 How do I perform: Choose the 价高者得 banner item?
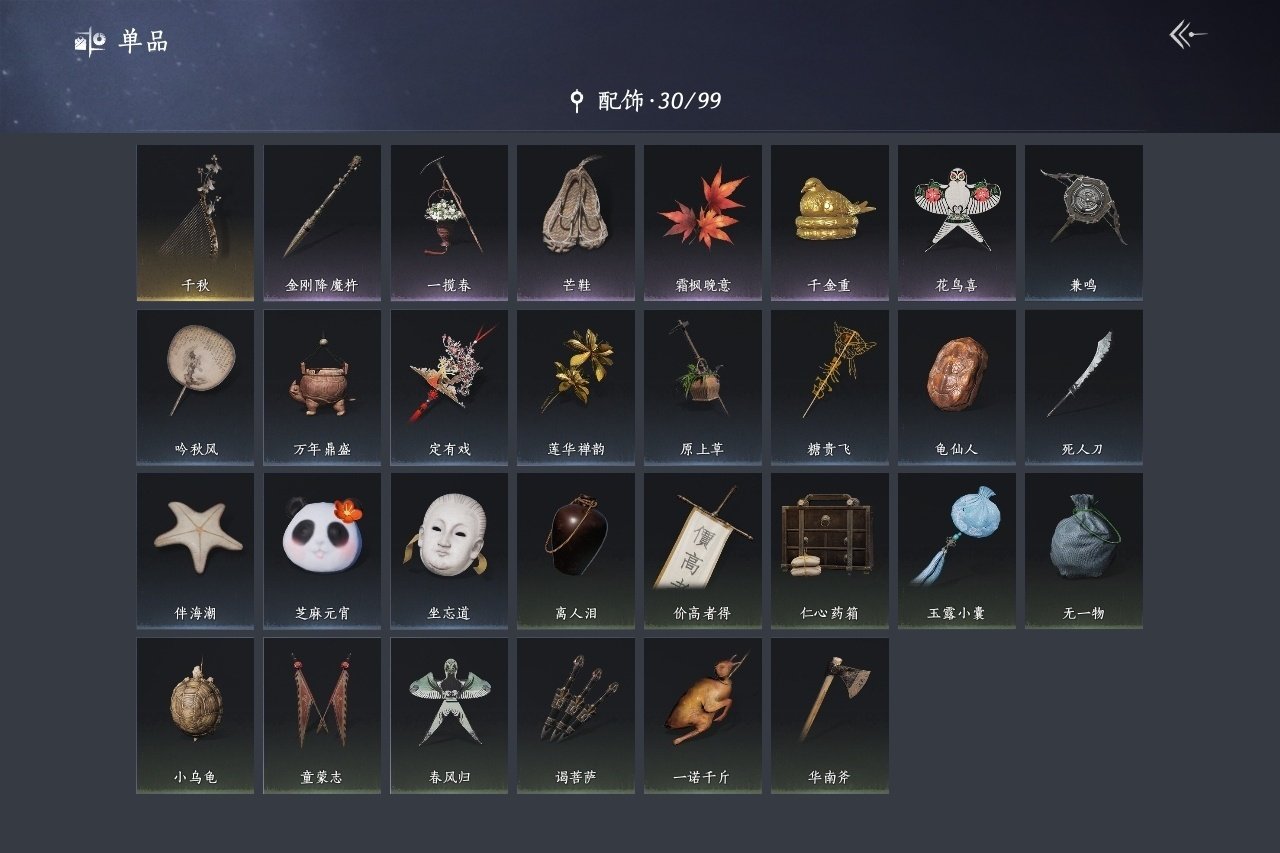[703, 551]
